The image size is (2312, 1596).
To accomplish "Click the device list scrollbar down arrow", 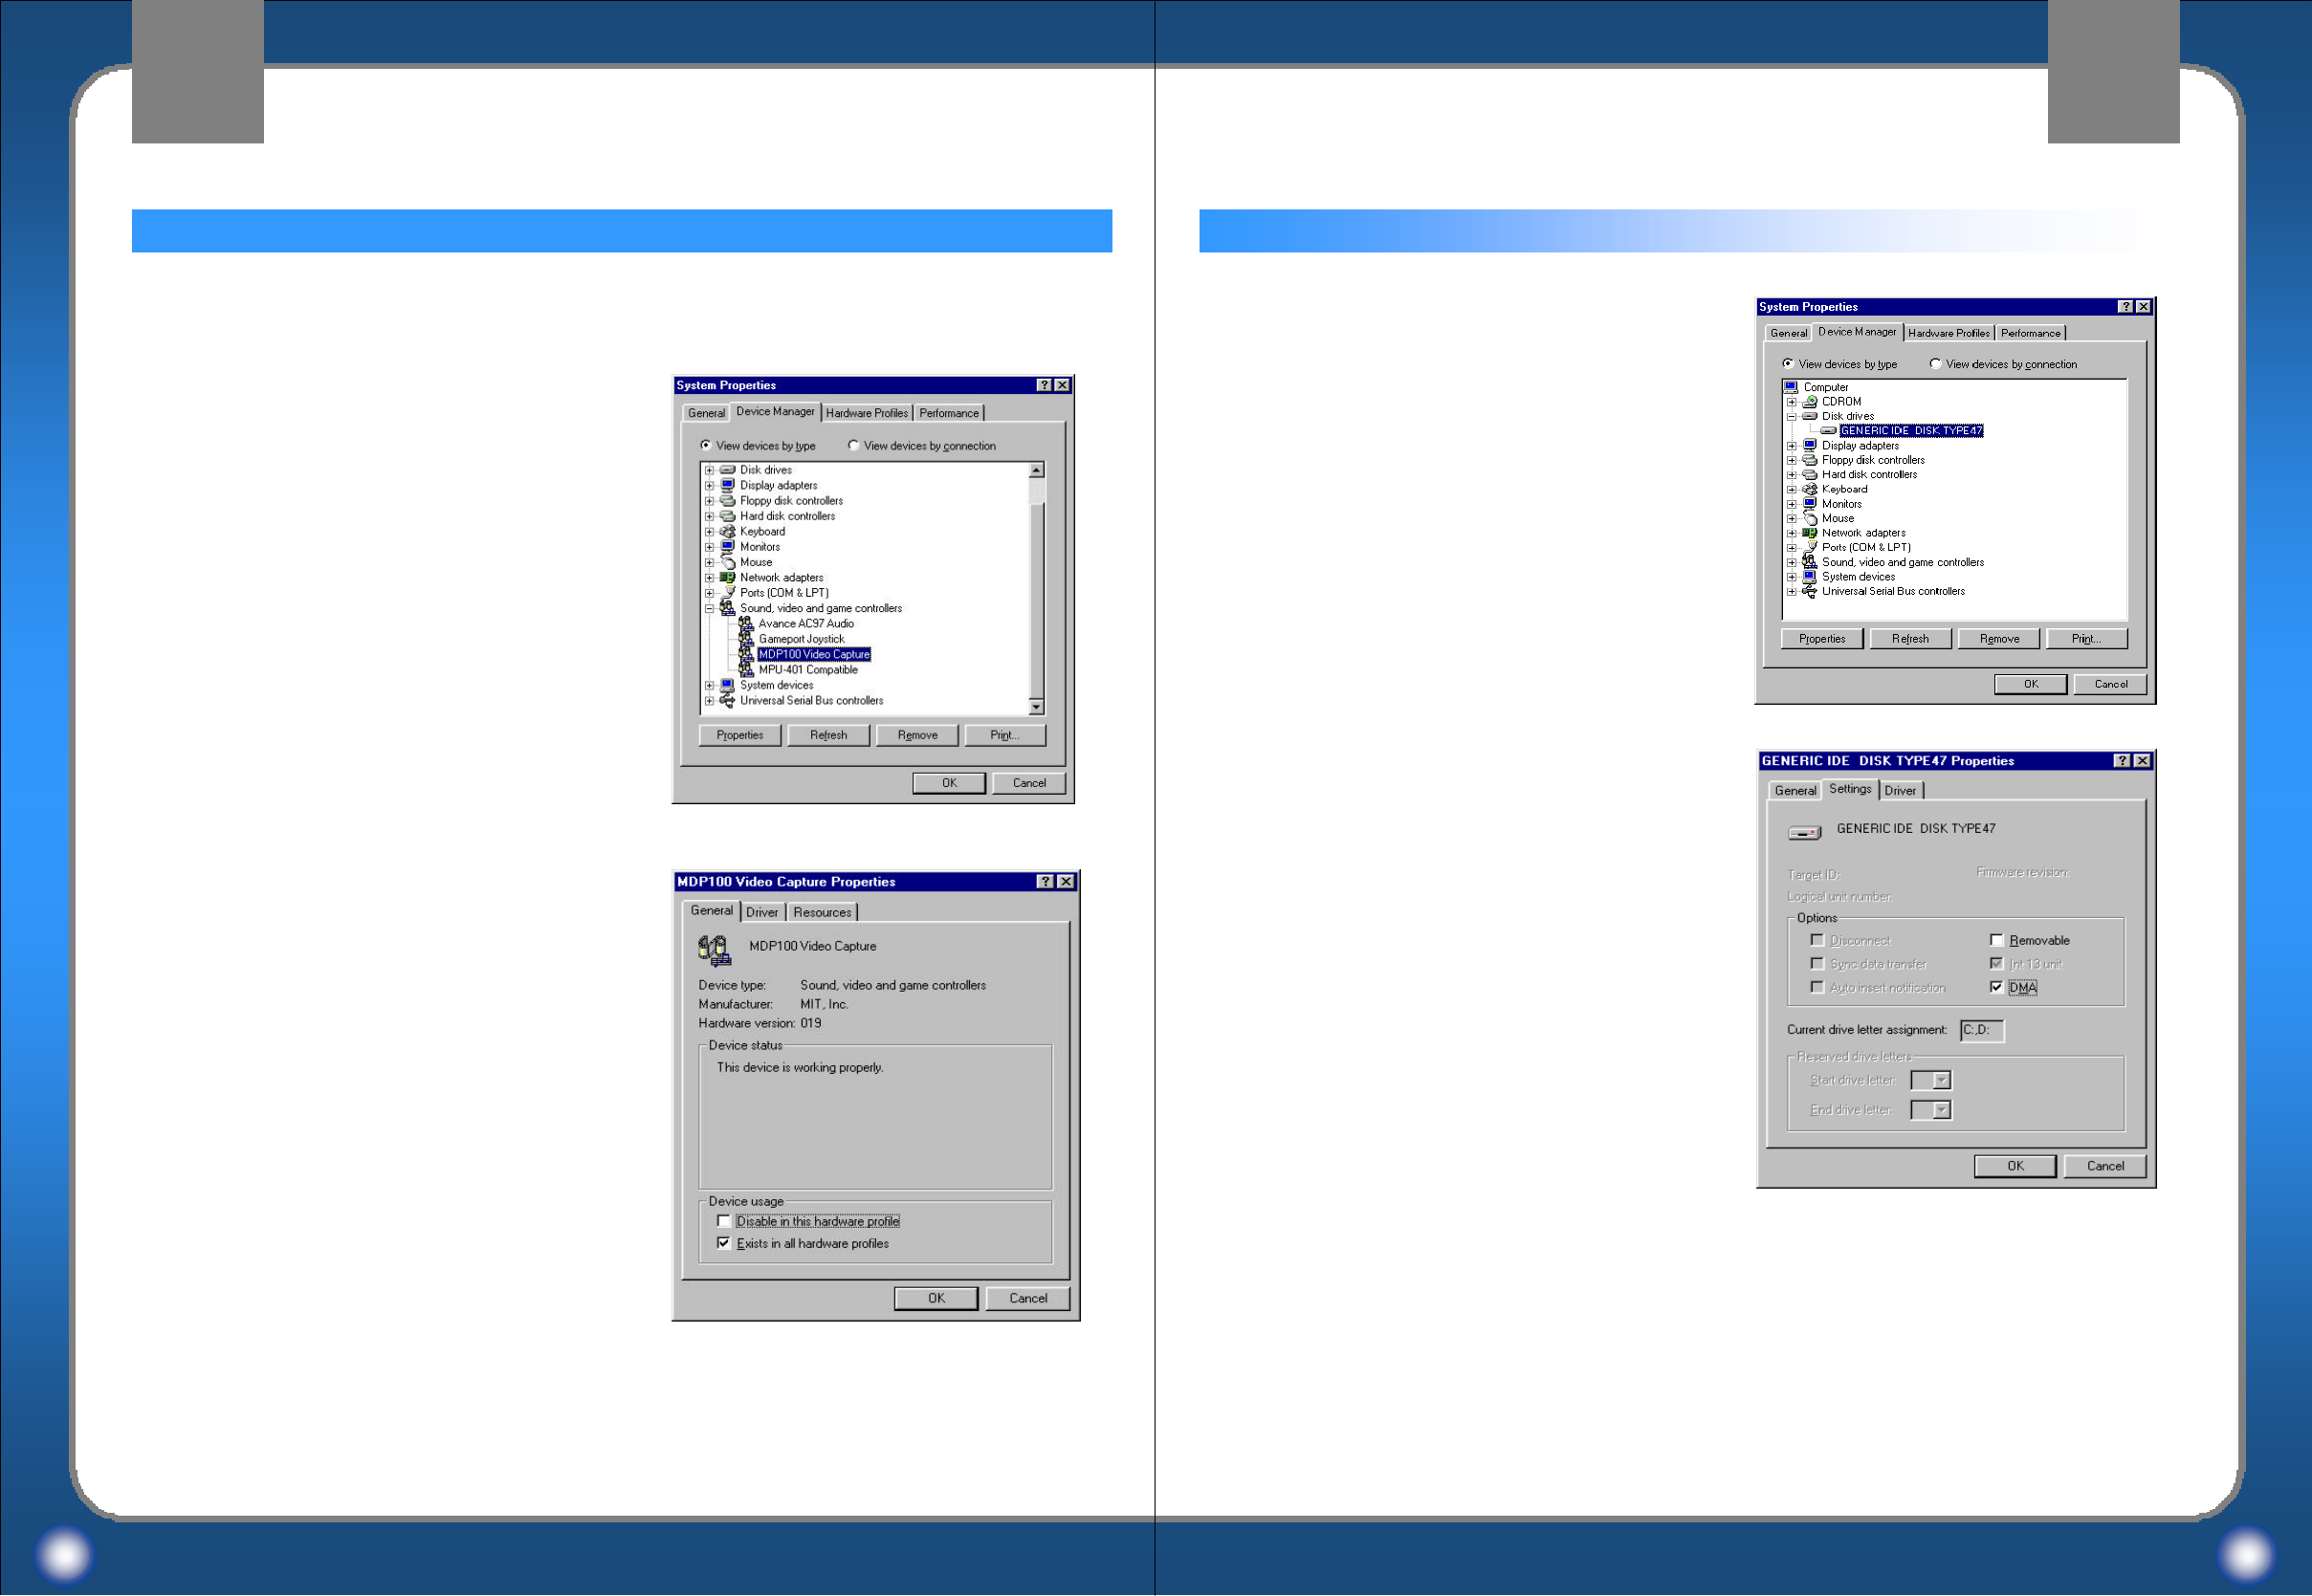I will point(1036,708).
